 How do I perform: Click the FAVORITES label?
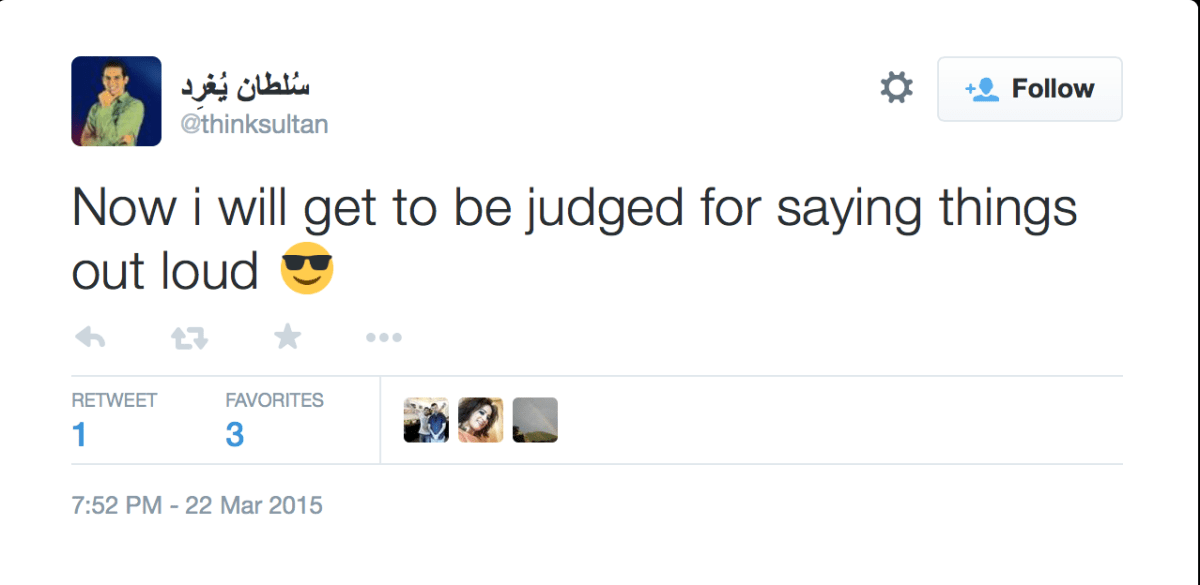274,400
